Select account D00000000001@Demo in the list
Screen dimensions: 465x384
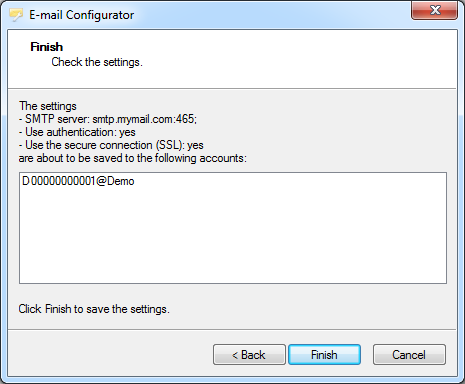click(x=78, y=181)
